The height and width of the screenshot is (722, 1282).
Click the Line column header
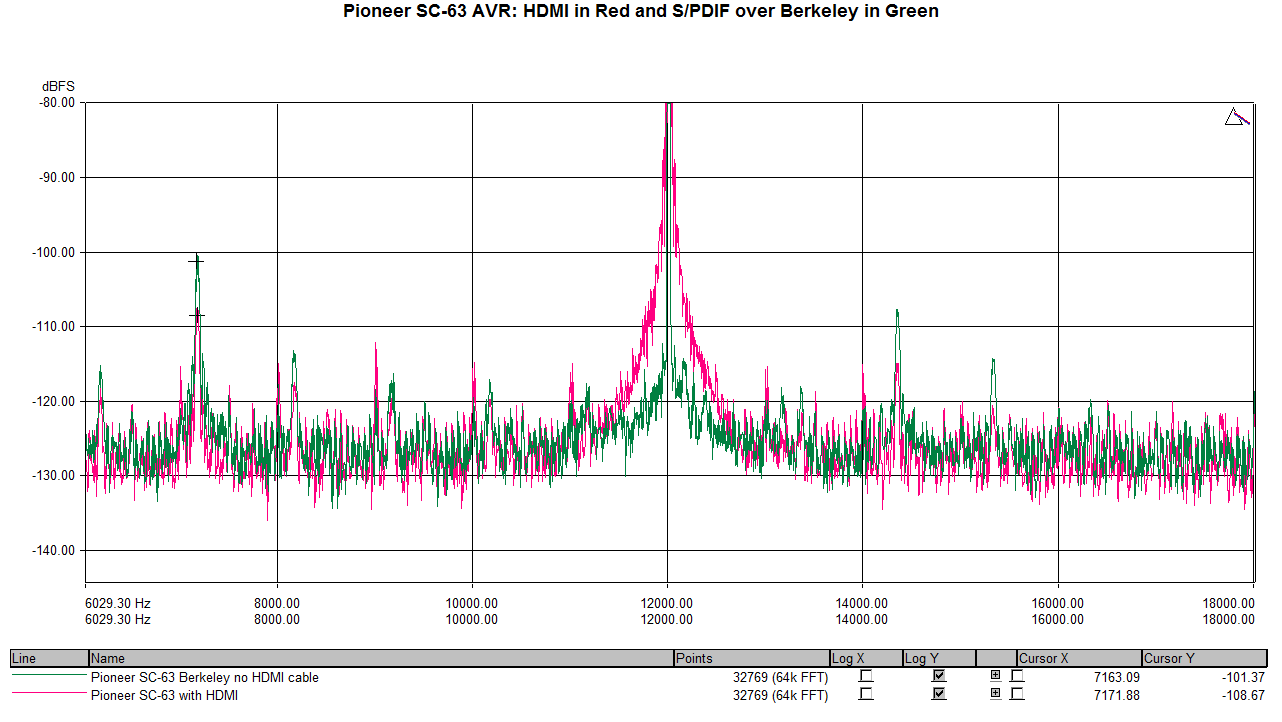point(49,658)
